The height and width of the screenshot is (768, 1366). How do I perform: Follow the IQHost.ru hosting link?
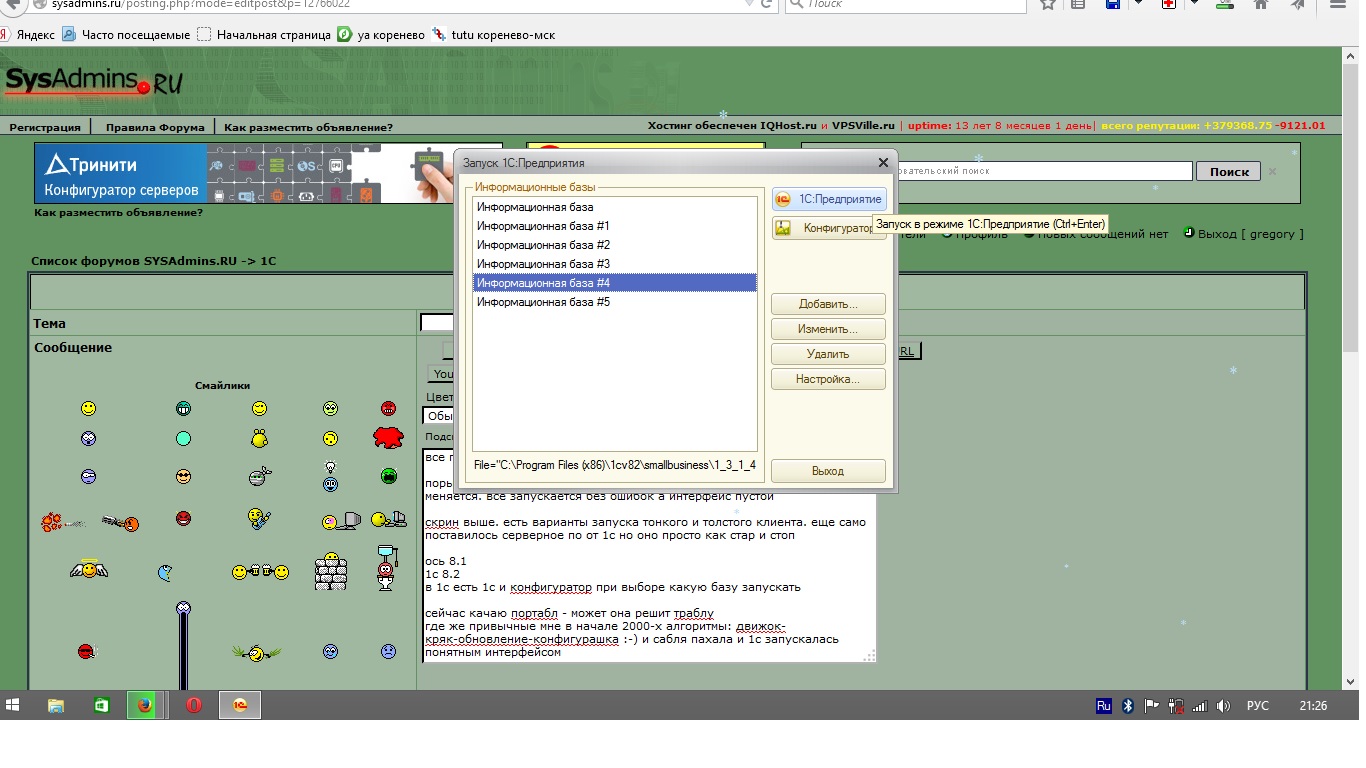788,126
